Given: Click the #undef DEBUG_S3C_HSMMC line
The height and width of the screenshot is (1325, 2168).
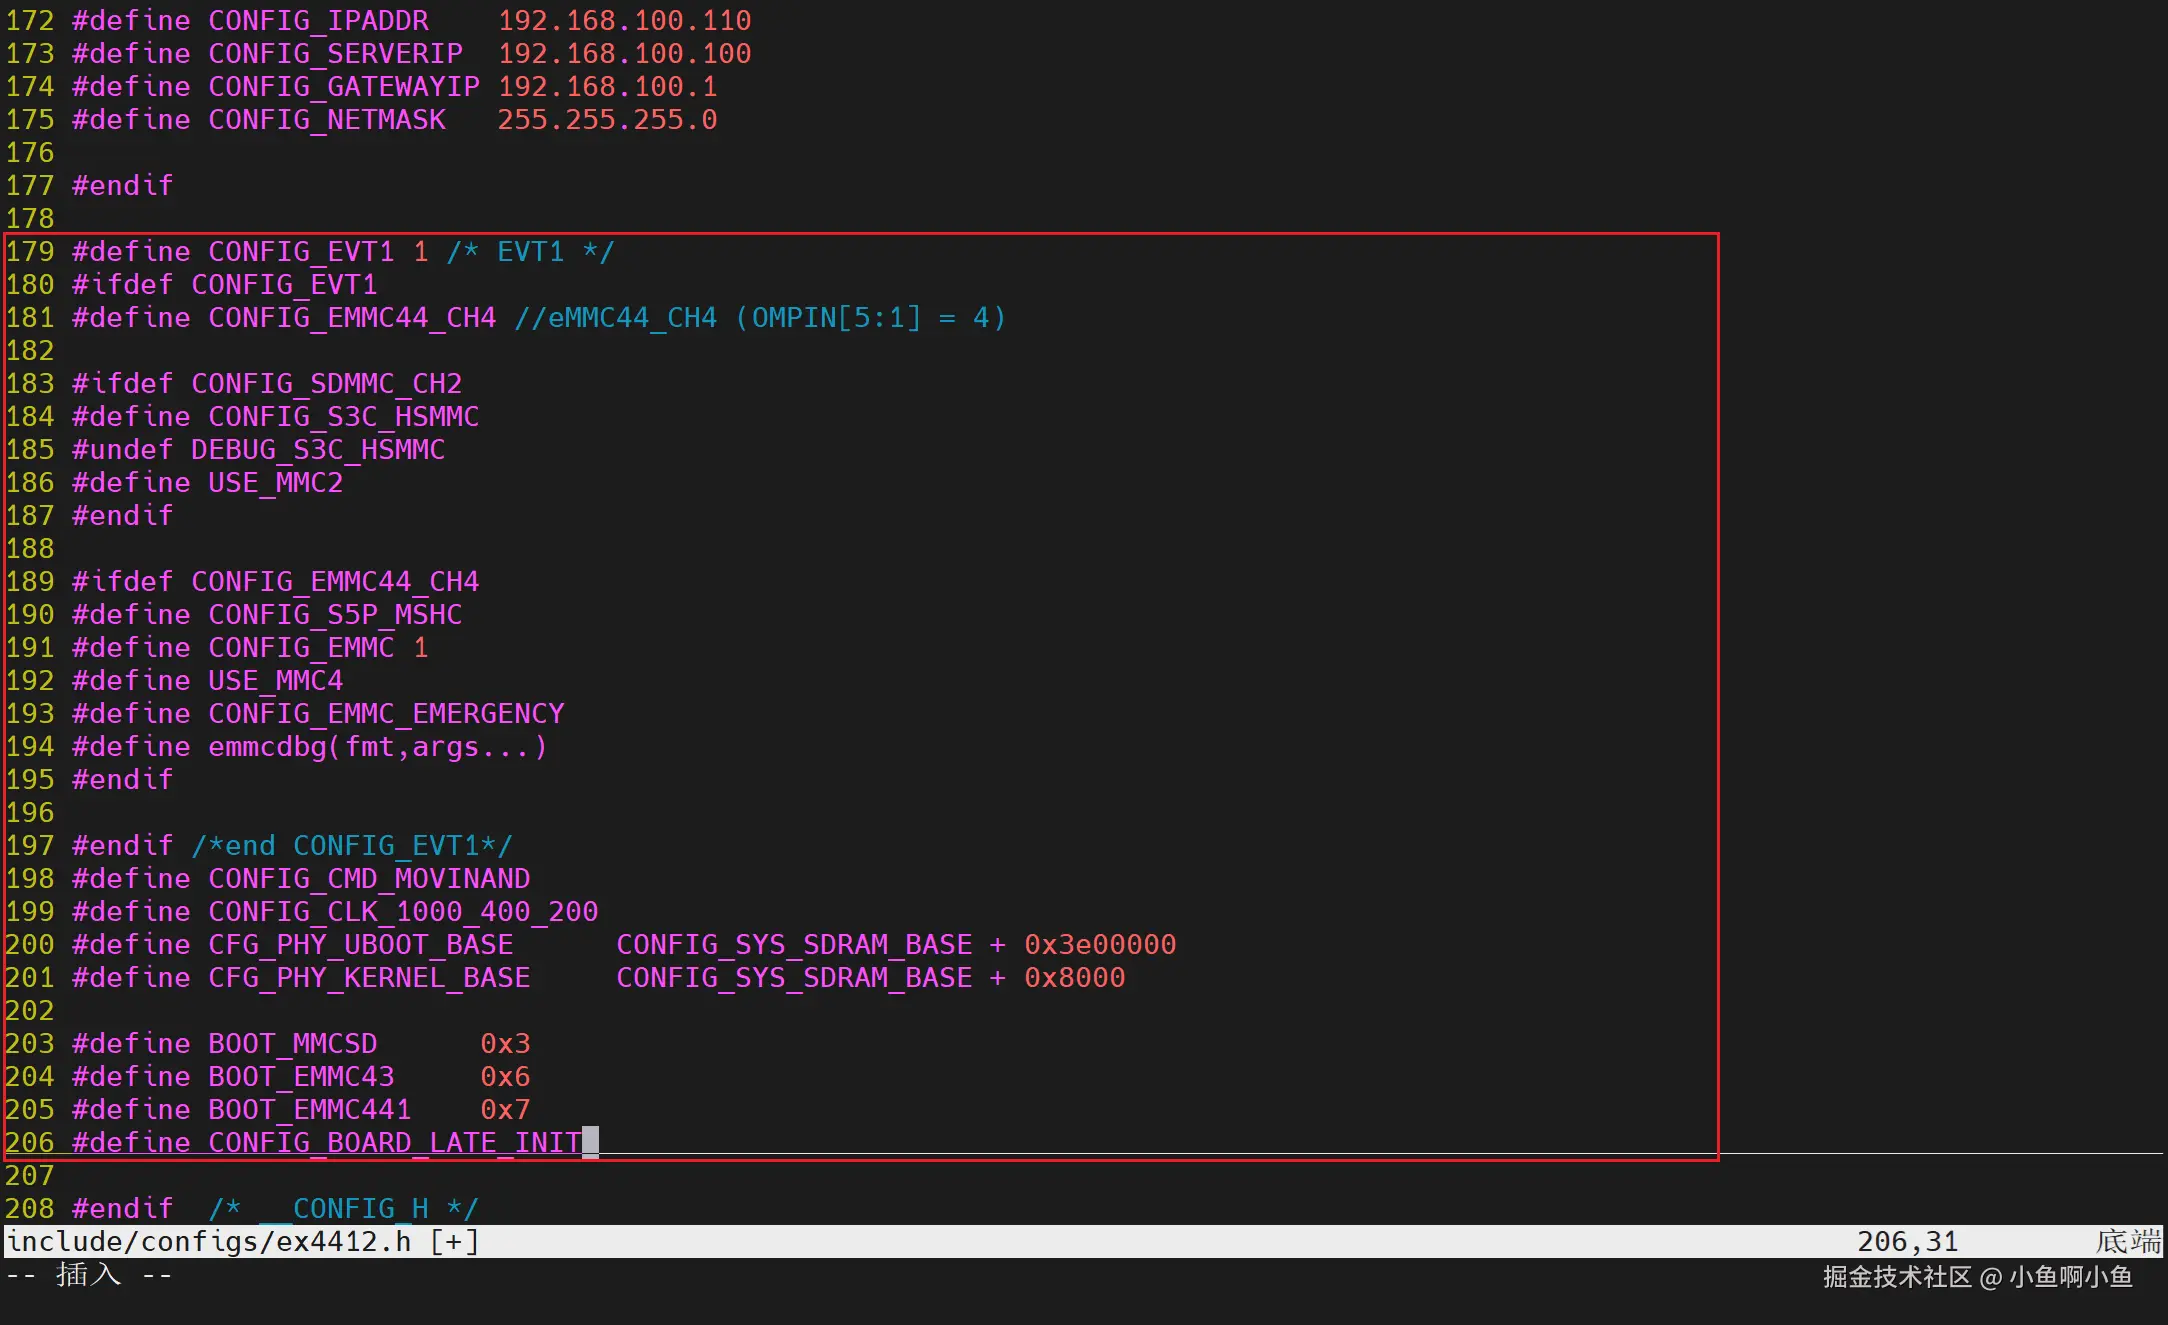Looking at the screenshot, I should (x=258, y=449).
